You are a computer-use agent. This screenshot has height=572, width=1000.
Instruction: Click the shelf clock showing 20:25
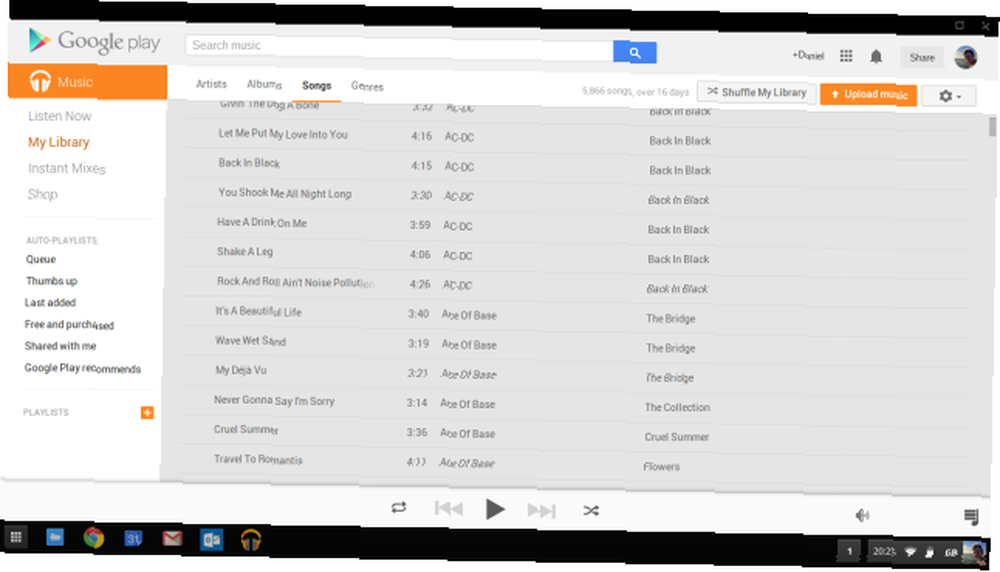(x=884, y=551)
